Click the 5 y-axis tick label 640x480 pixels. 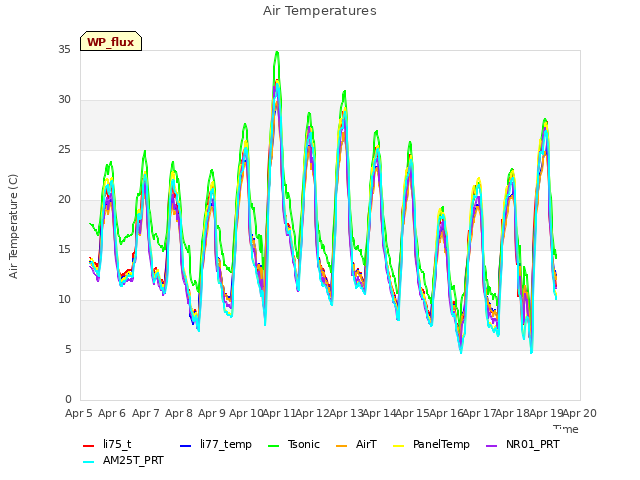coord(68,350)
